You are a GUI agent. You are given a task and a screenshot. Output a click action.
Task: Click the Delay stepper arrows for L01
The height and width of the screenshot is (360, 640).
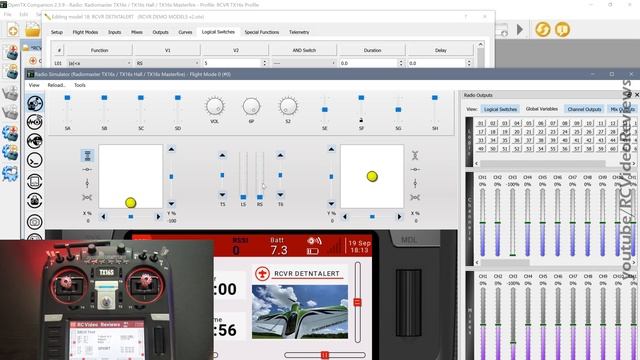point(469,63)
